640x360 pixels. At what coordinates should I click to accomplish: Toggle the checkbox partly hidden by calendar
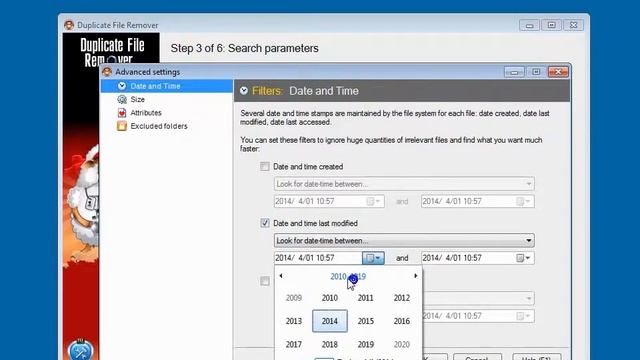click(265, 281)
